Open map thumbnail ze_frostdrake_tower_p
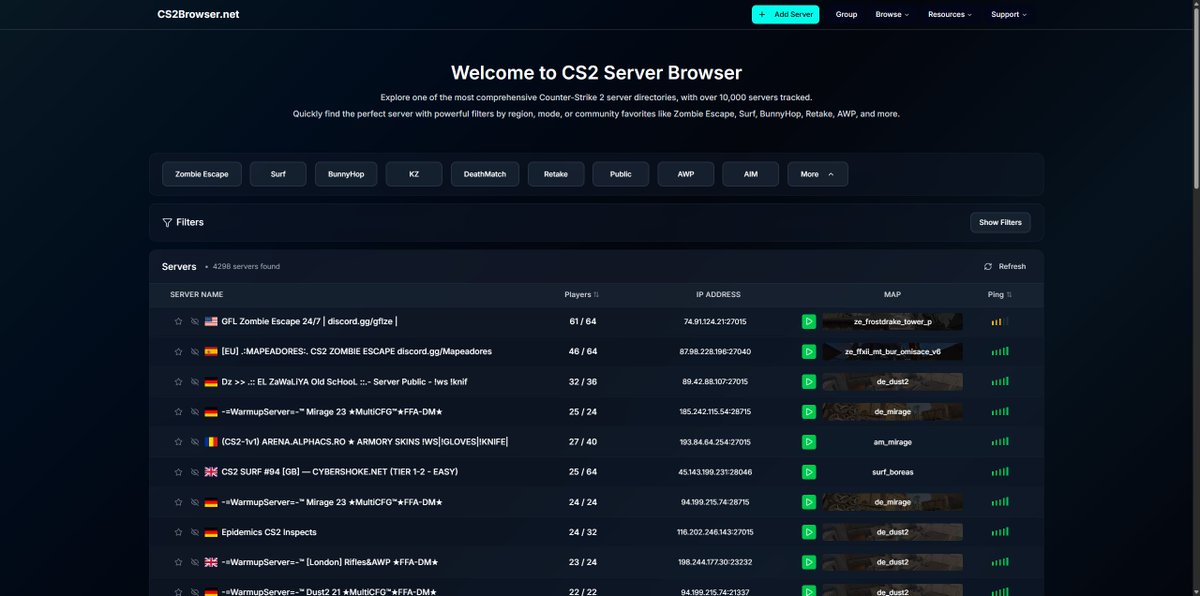The image size is (1200, 596). [893, 322]
